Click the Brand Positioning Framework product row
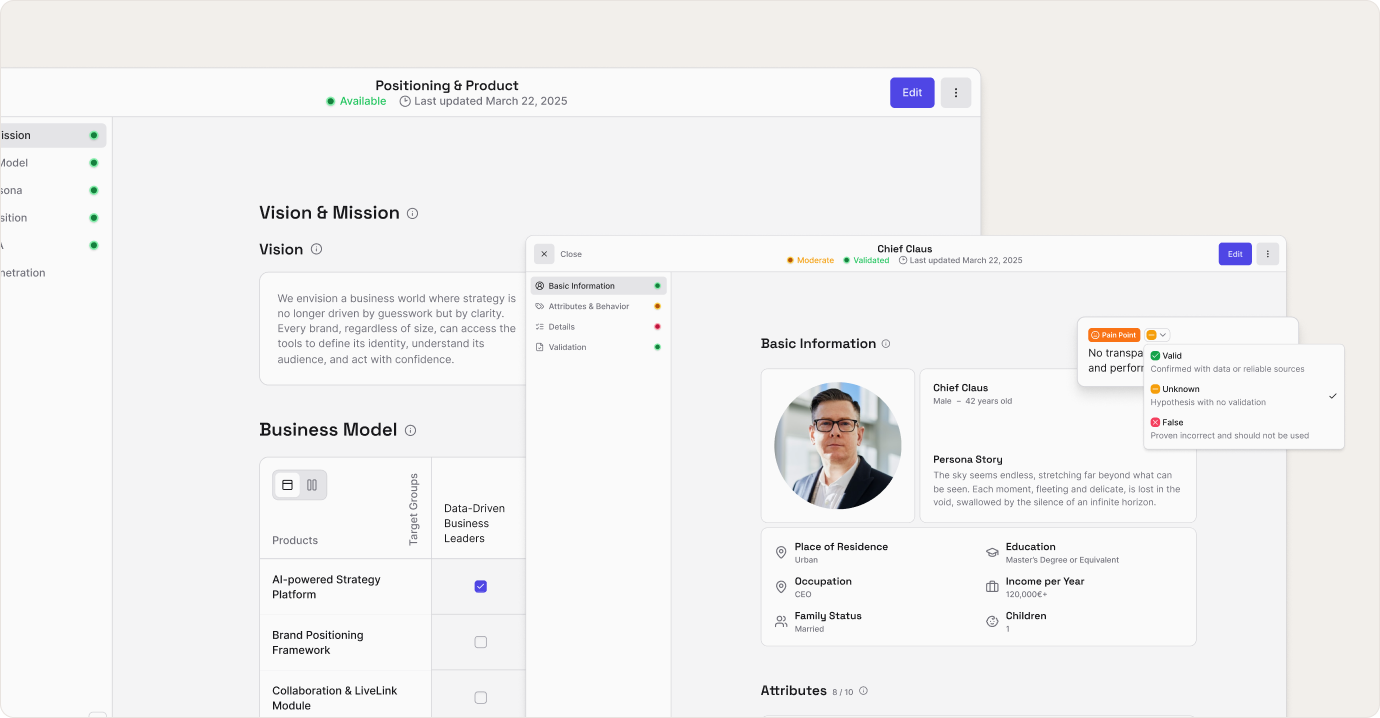 (345, 642)
